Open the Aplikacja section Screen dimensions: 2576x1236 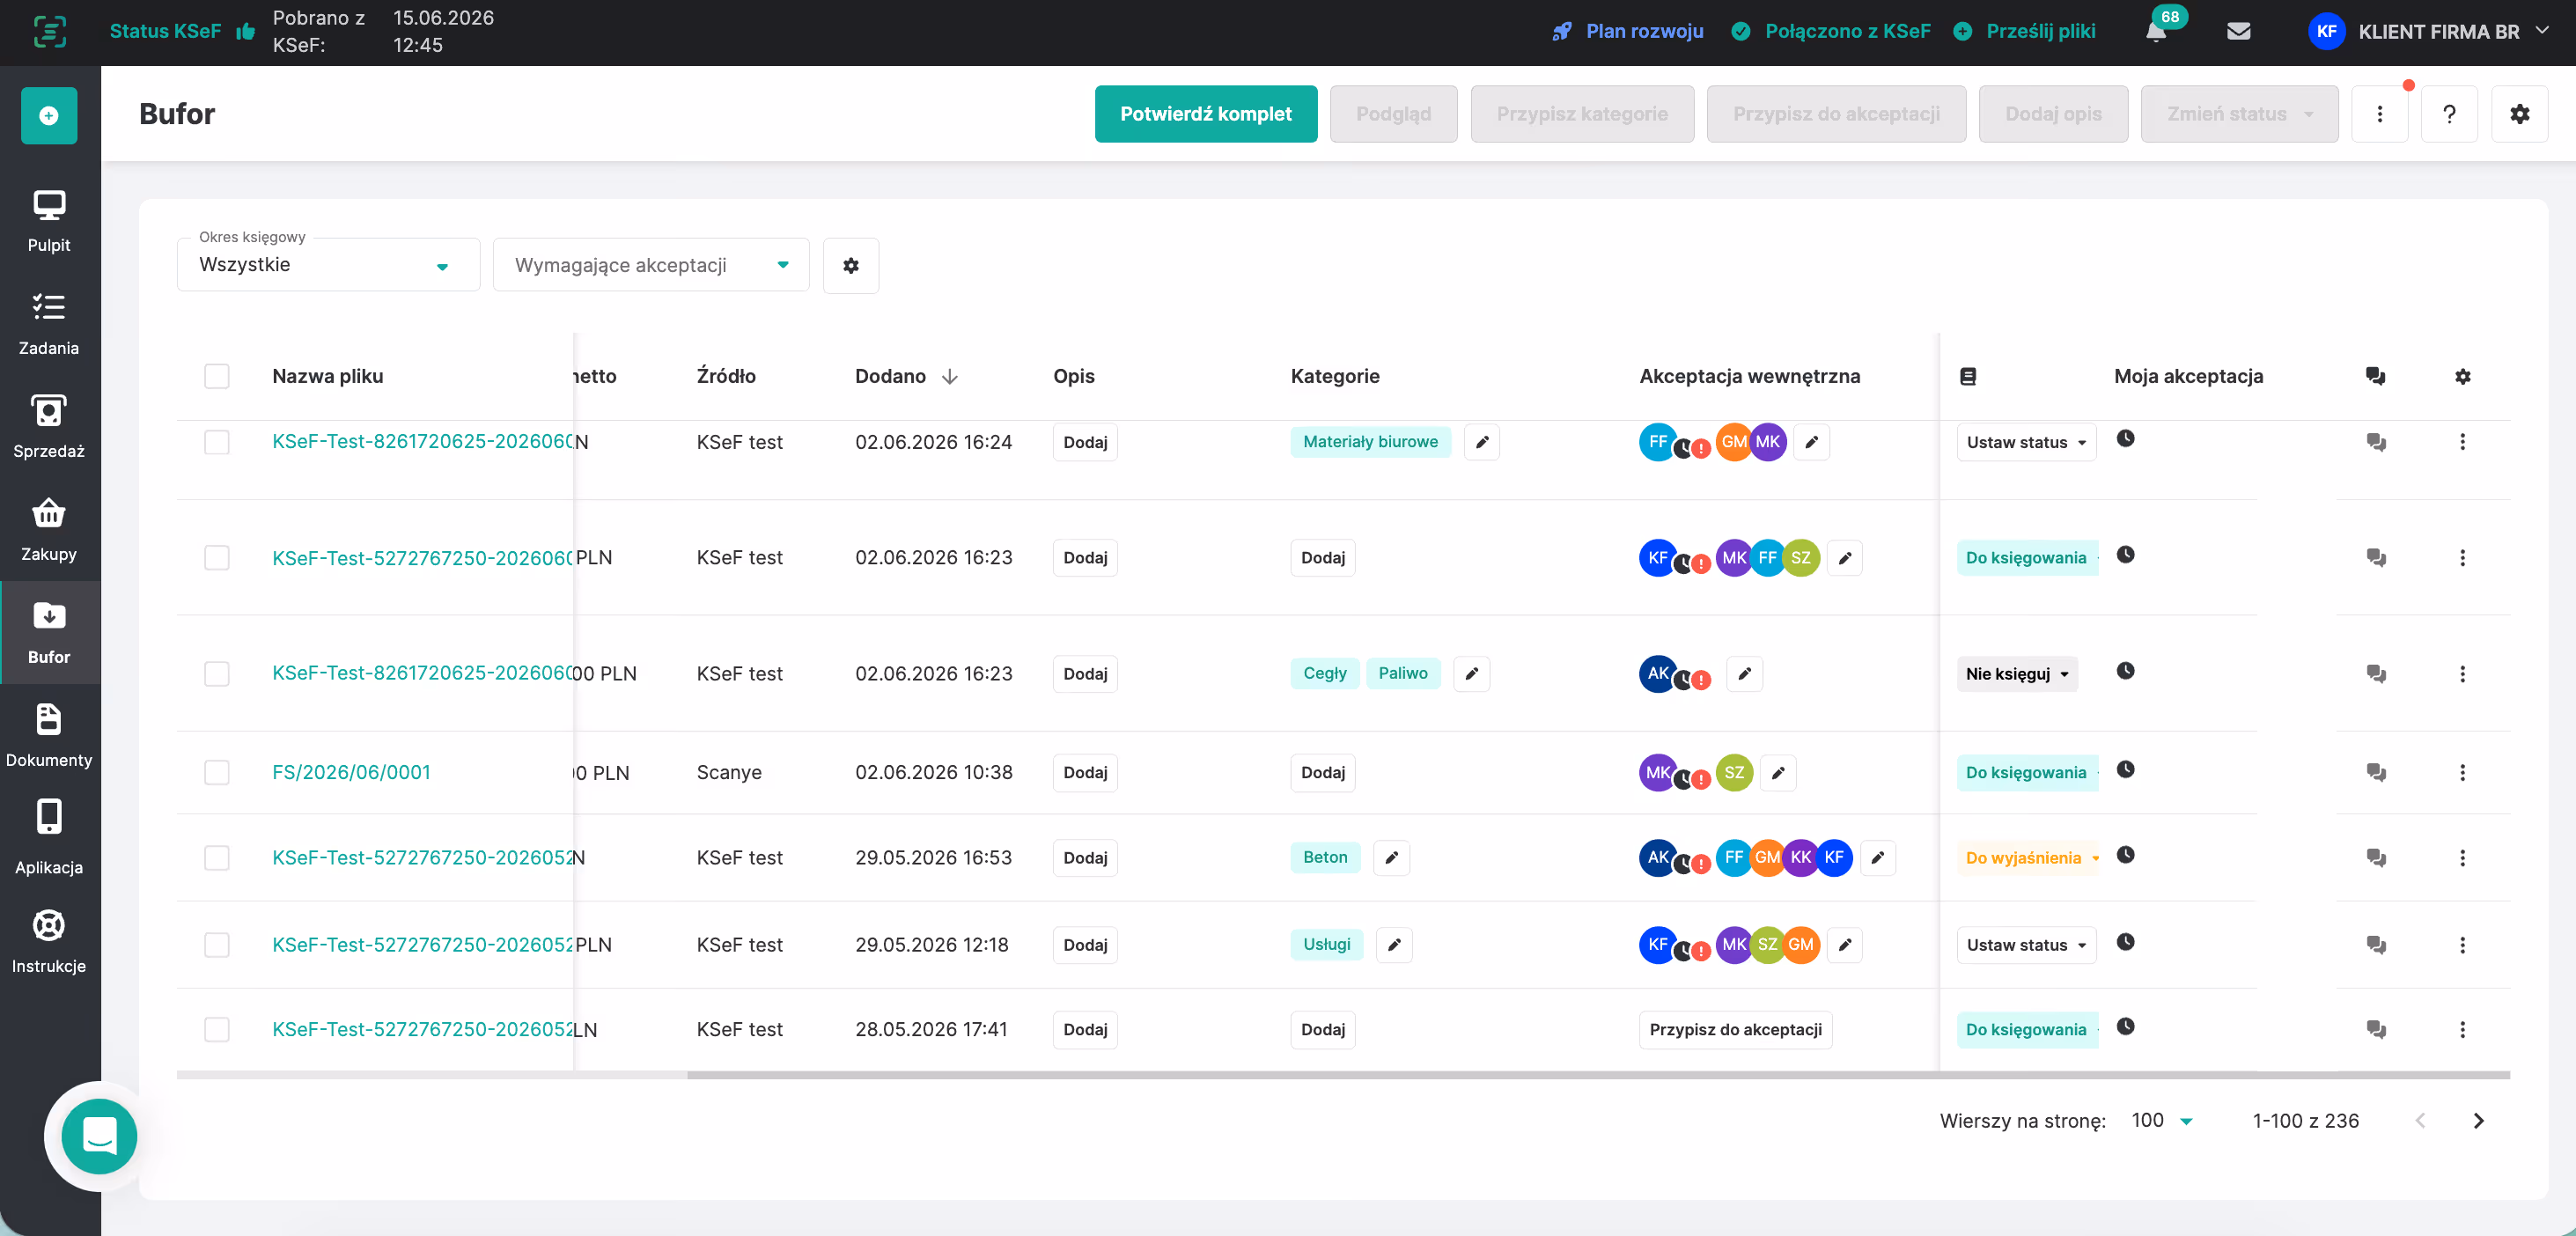pyautogui.click(x=49, y=838)
